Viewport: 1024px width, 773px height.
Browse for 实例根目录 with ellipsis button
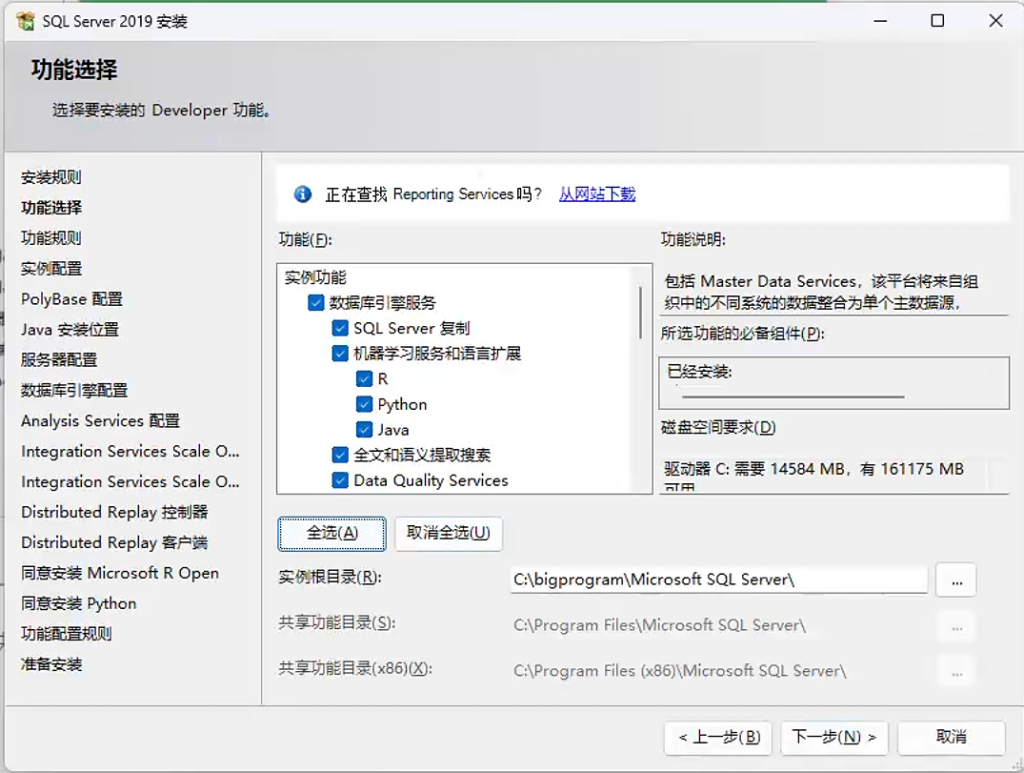click(x=956, y=580)
